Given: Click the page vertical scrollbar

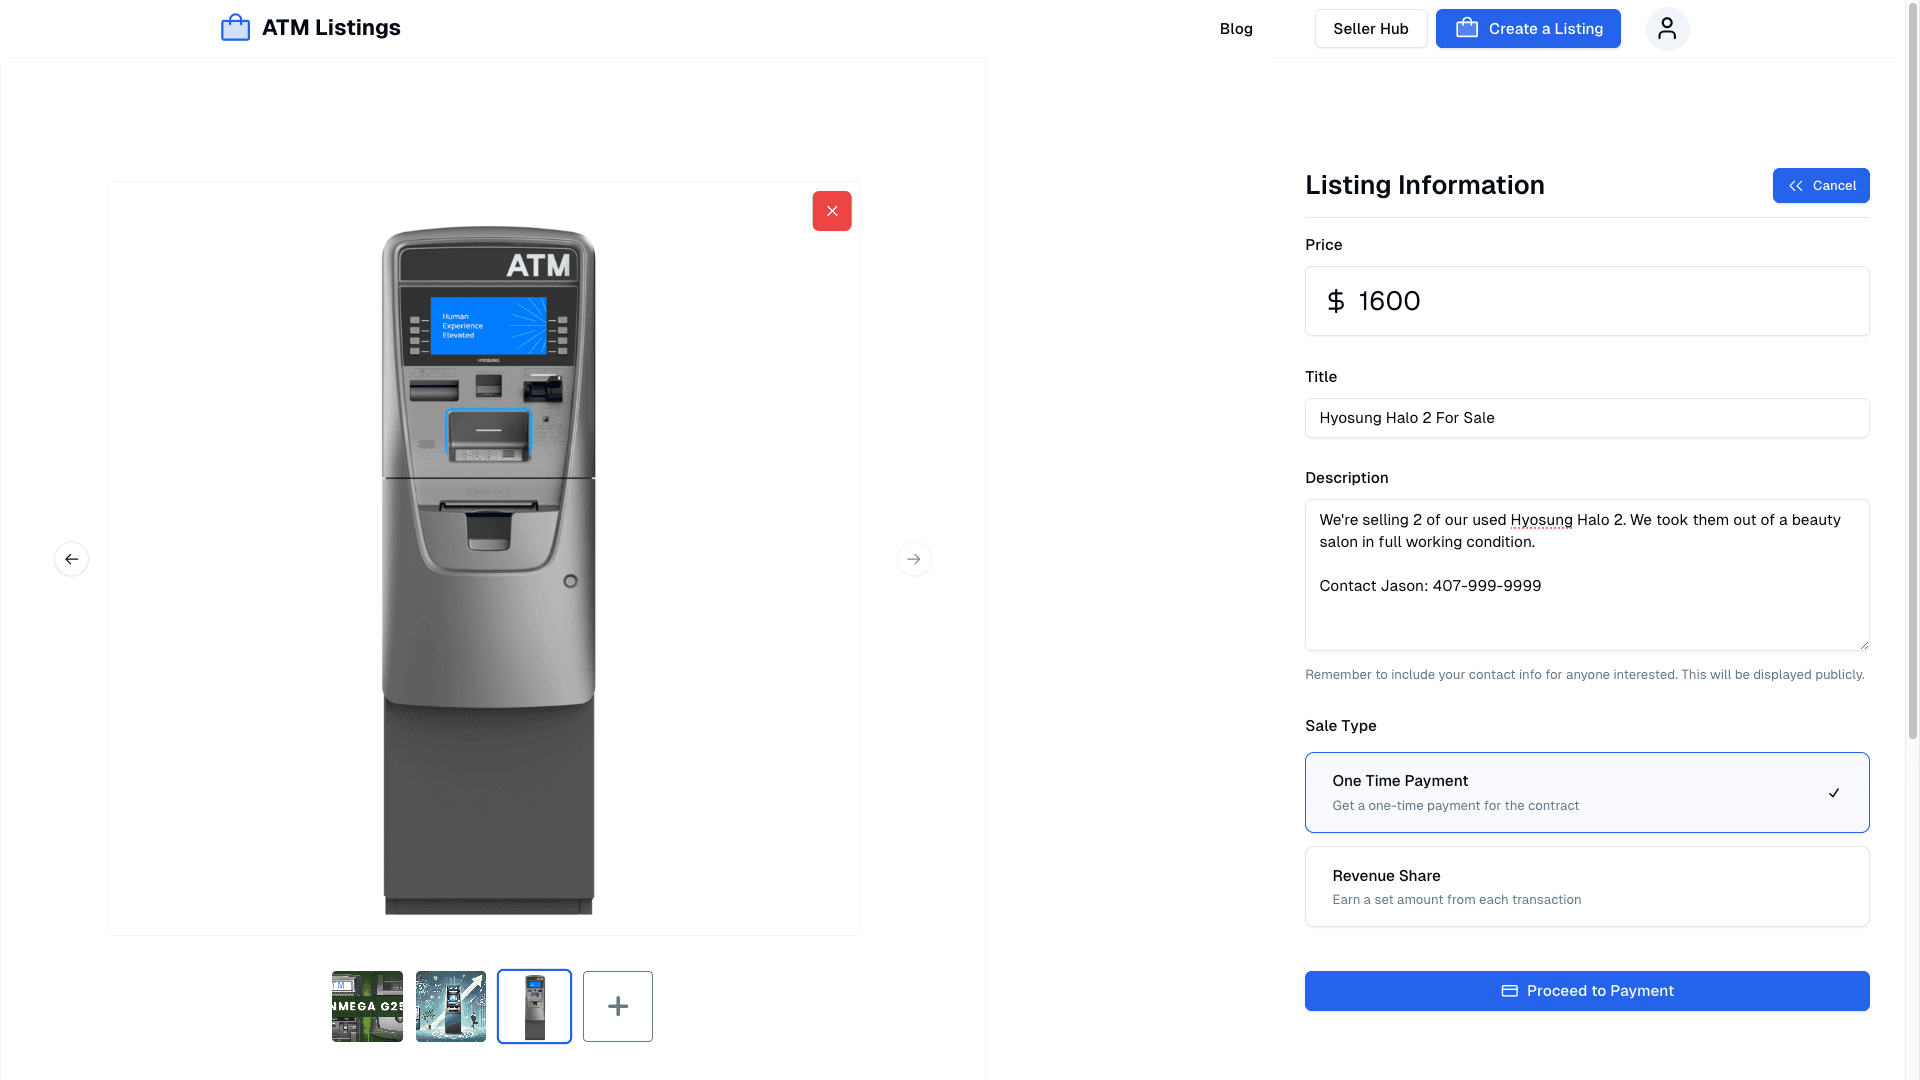Looking at the screenshot, I should coord(1912,370).
